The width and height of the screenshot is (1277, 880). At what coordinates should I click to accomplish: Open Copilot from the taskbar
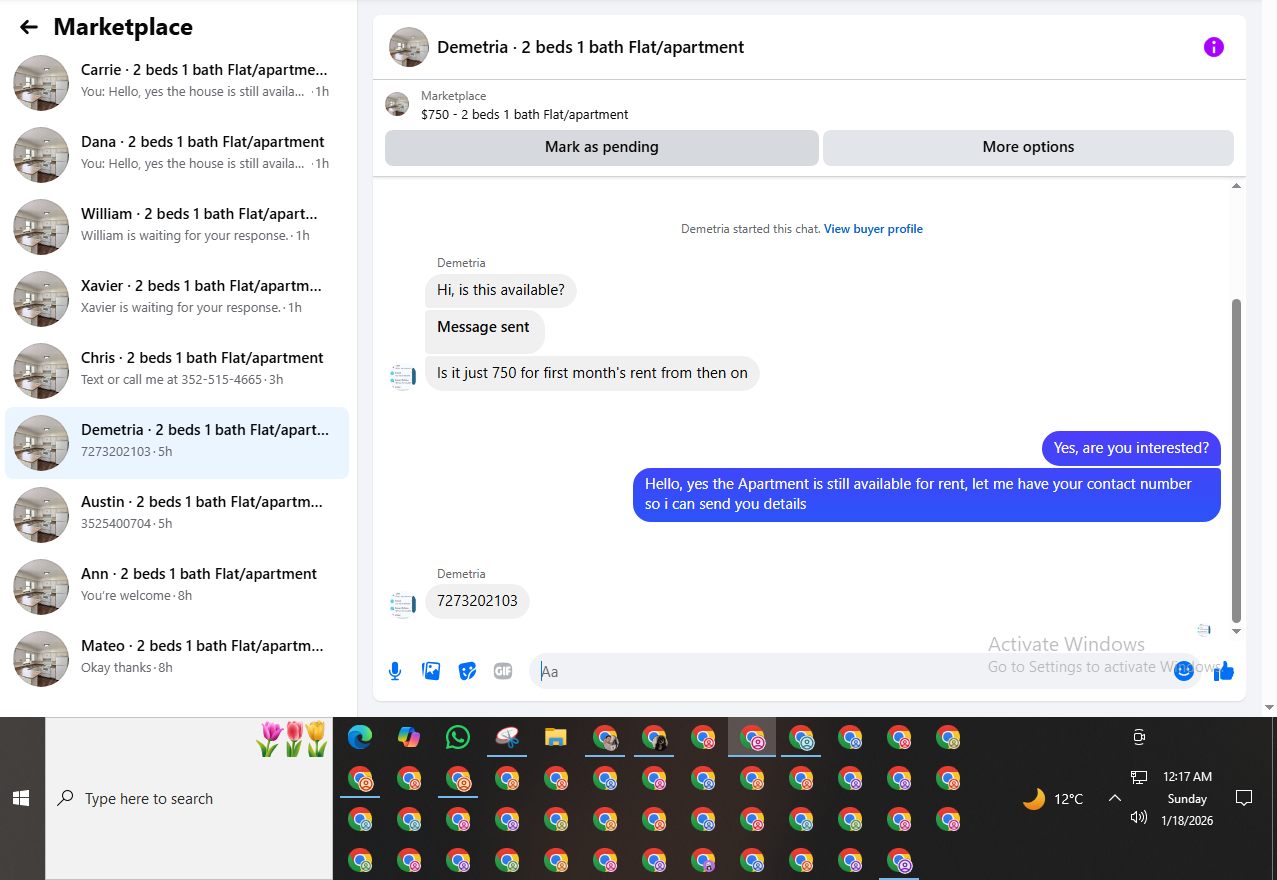[409, 738]
